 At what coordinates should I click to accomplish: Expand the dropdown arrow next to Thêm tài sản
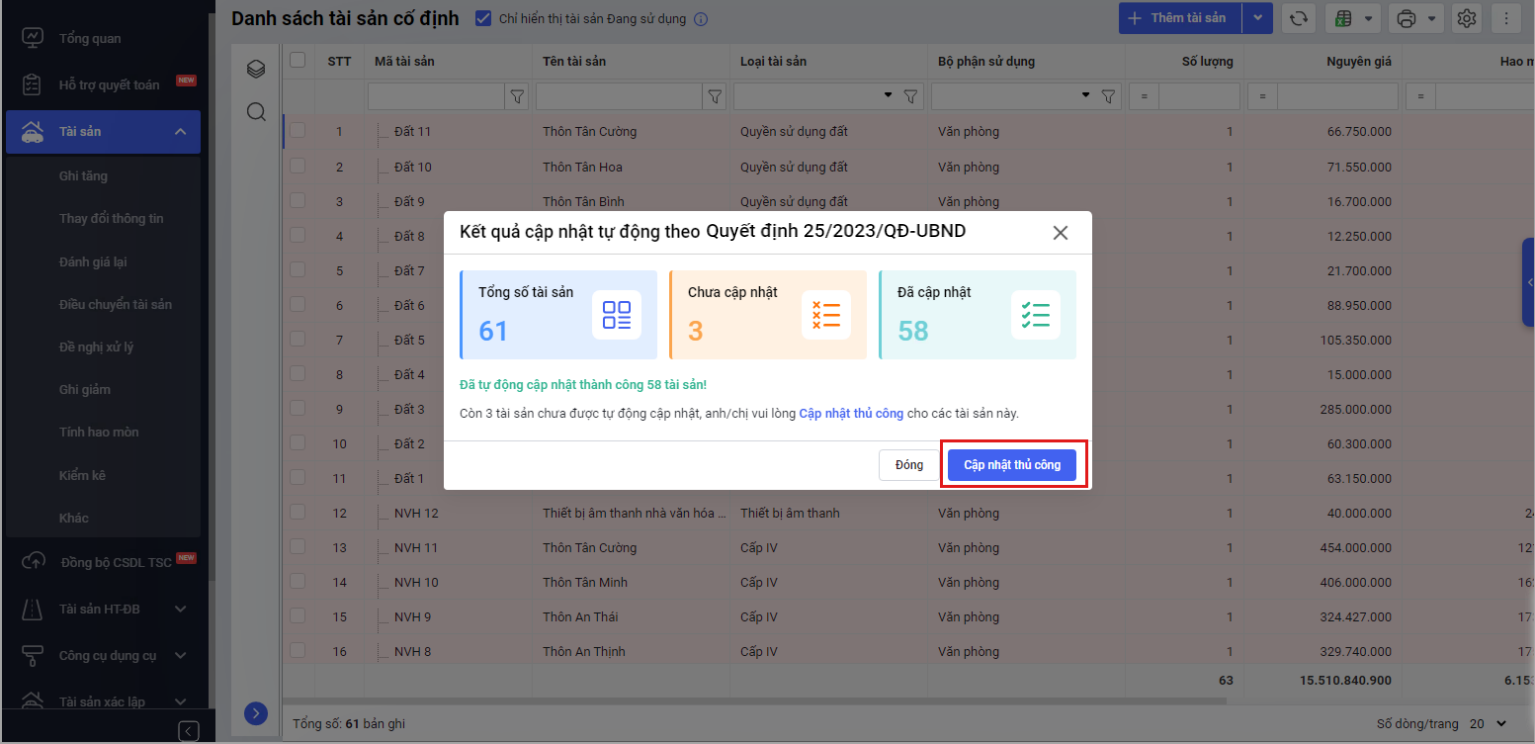1257,18
